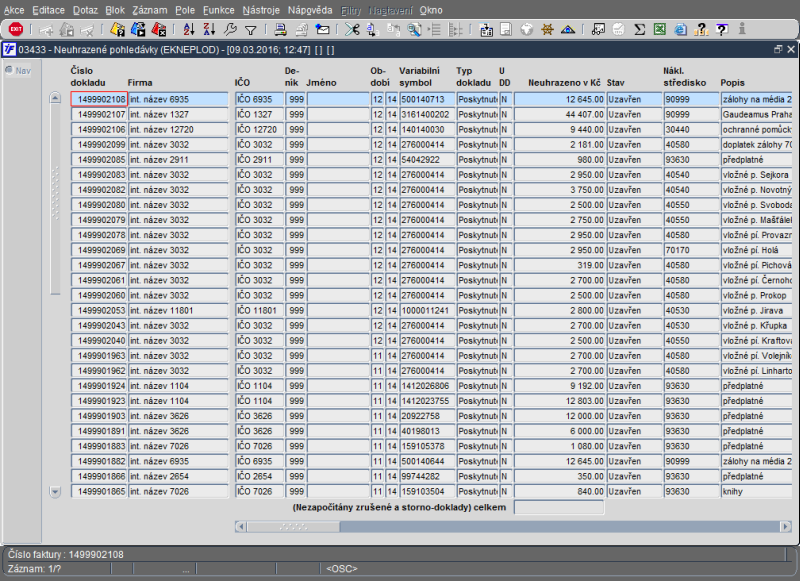Click the vertical record scrollbar thumb
Image resolution: width=800 pixels, height=581 pixels.
click(x=55, y=199)
